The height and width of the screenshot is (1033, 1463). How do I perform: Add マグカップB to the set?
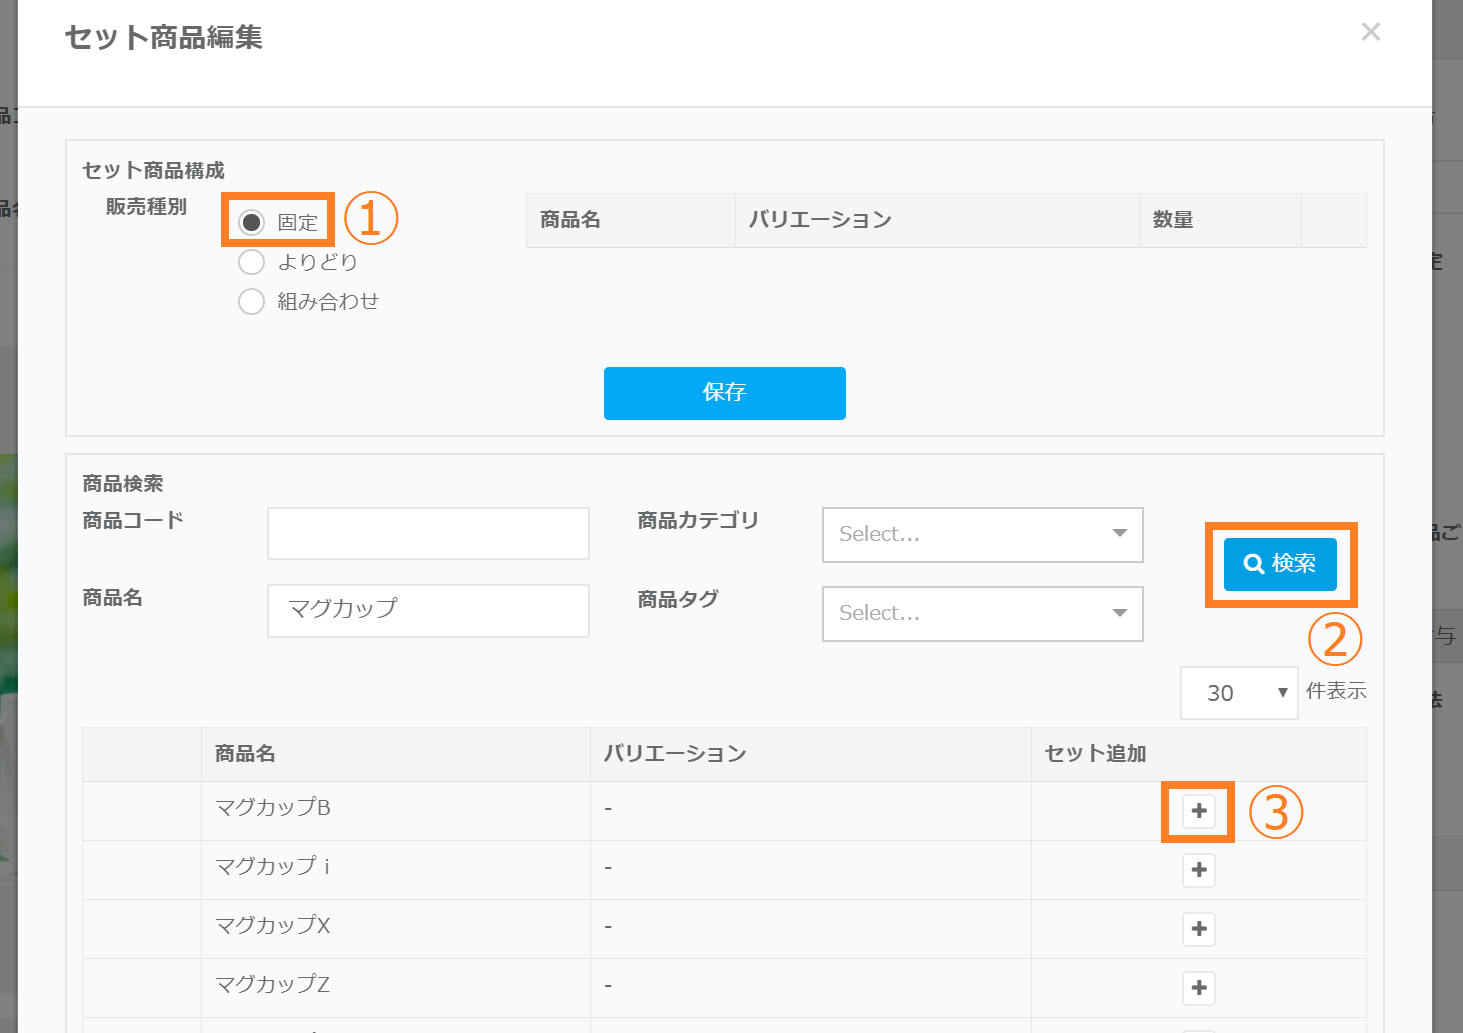click(1198, 811)
